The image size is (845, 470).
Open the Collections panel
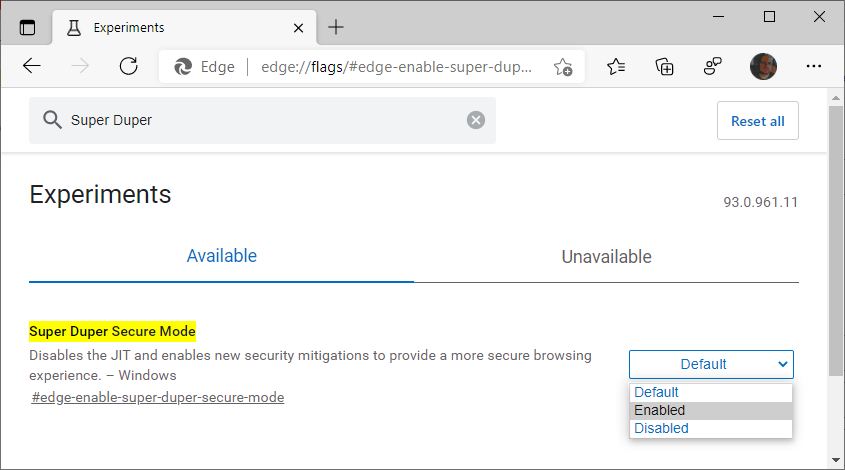664,67
